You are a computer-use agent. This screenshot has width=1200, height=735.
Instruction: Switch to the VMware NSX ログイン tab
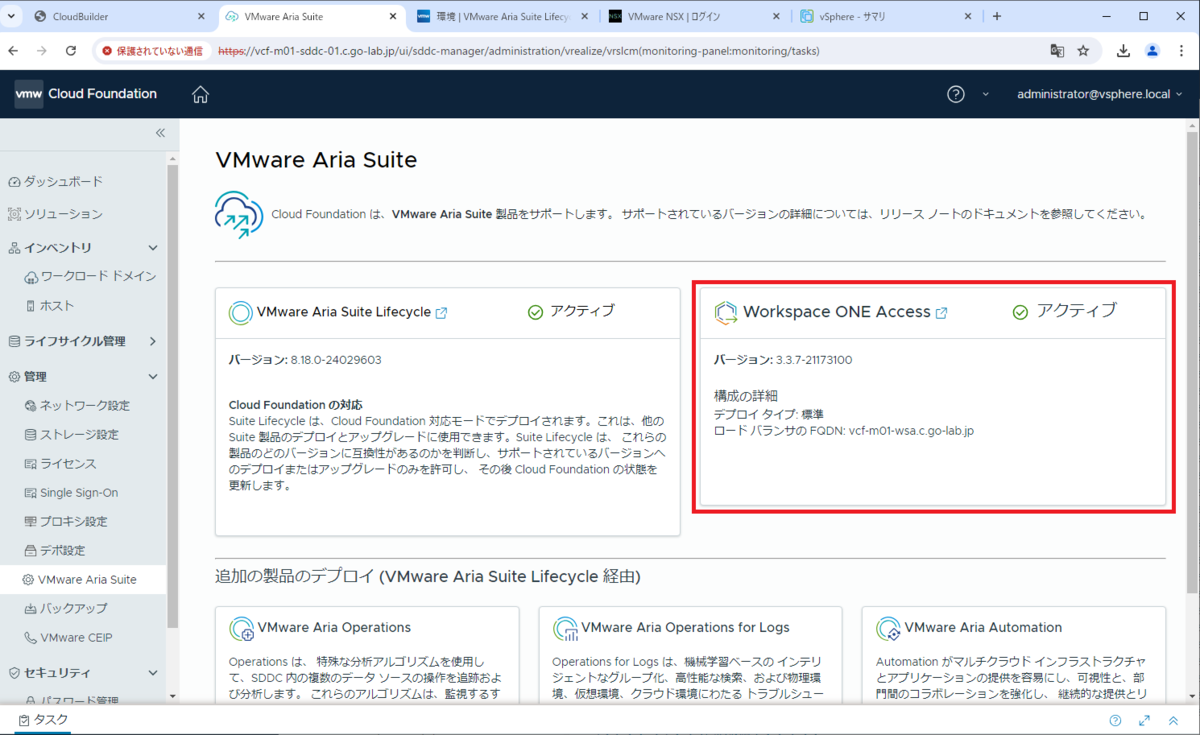click(x=692, y=16)
